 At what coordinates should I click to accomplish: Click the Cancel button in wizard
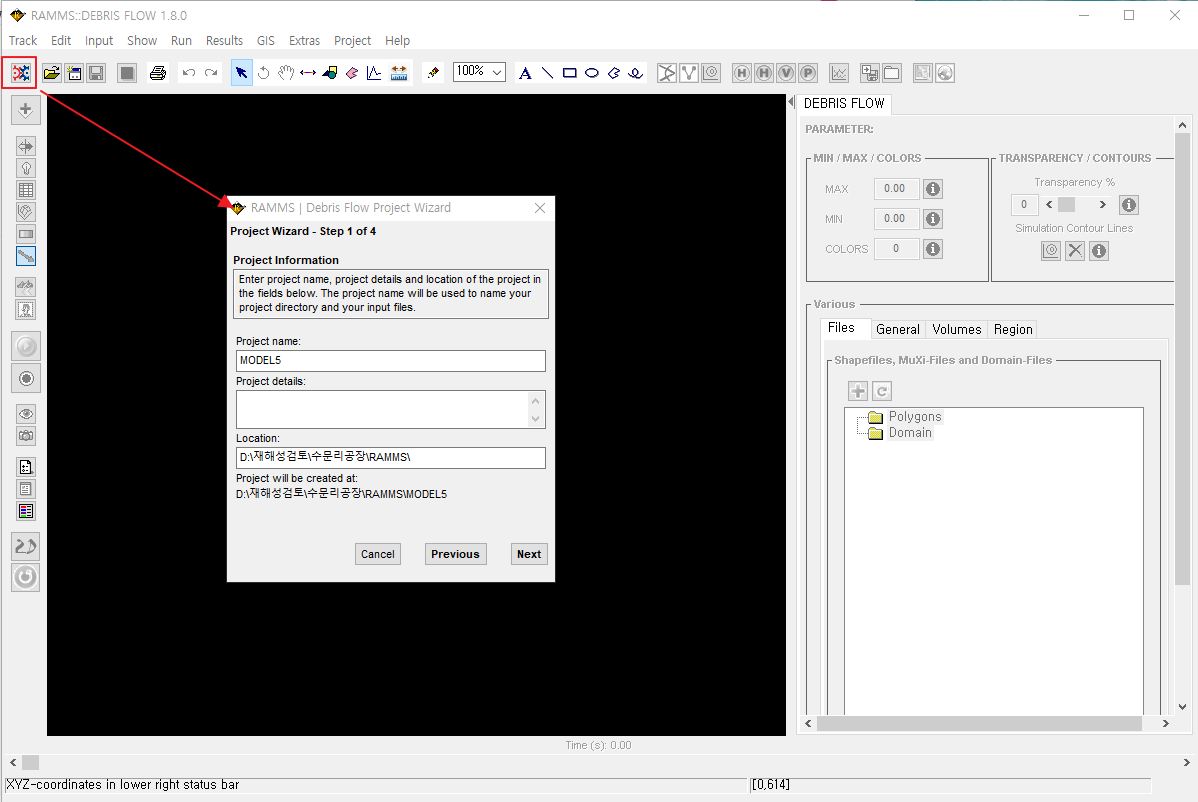(x=377, y=554)
